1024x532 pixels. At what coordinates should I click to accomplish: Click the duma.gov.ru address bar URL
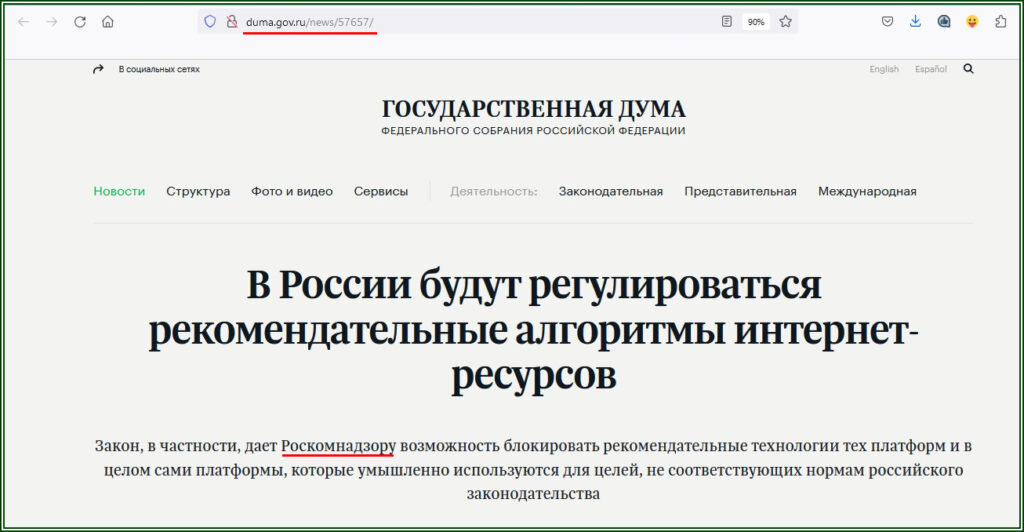coord(310,22)
